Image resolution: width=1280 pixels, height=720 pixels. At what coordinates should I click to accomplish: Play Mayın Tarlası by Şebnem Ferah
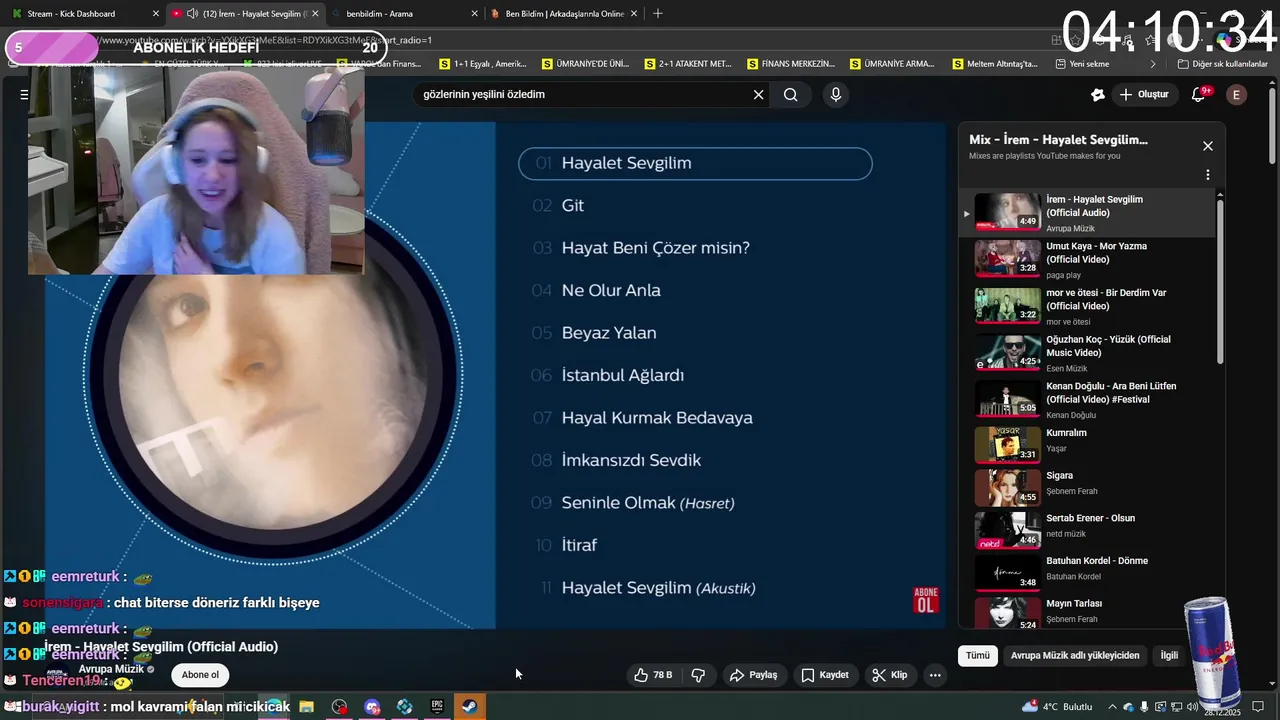click(1088, 612)
